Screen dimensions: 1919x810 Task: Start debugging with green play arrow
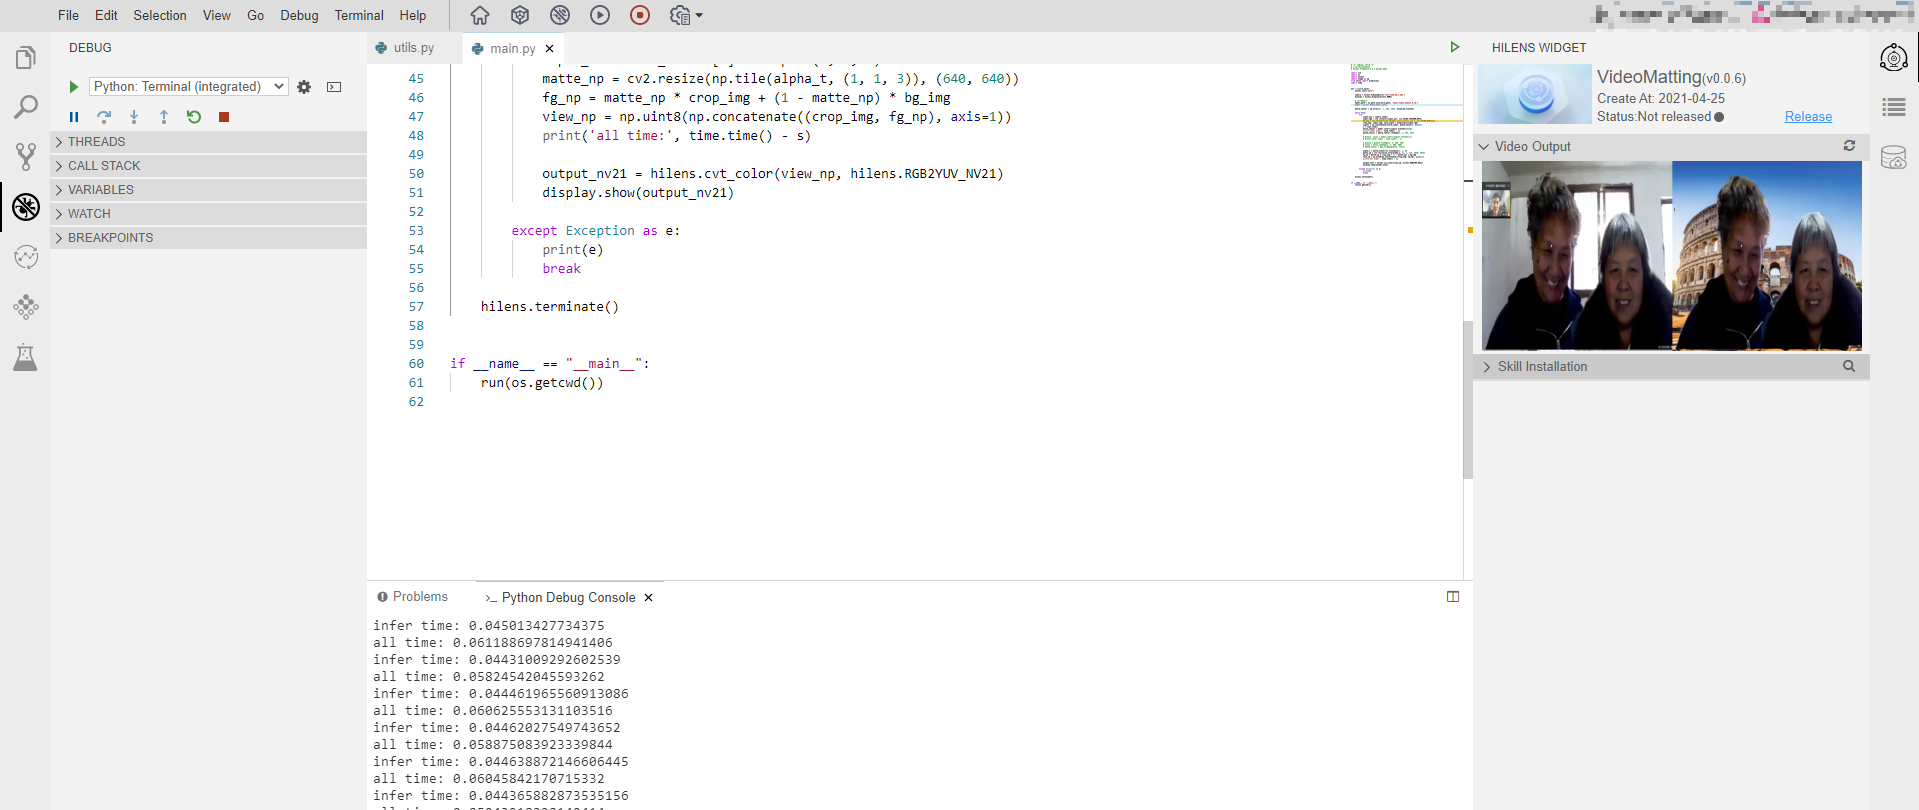[x=73, y=87]
